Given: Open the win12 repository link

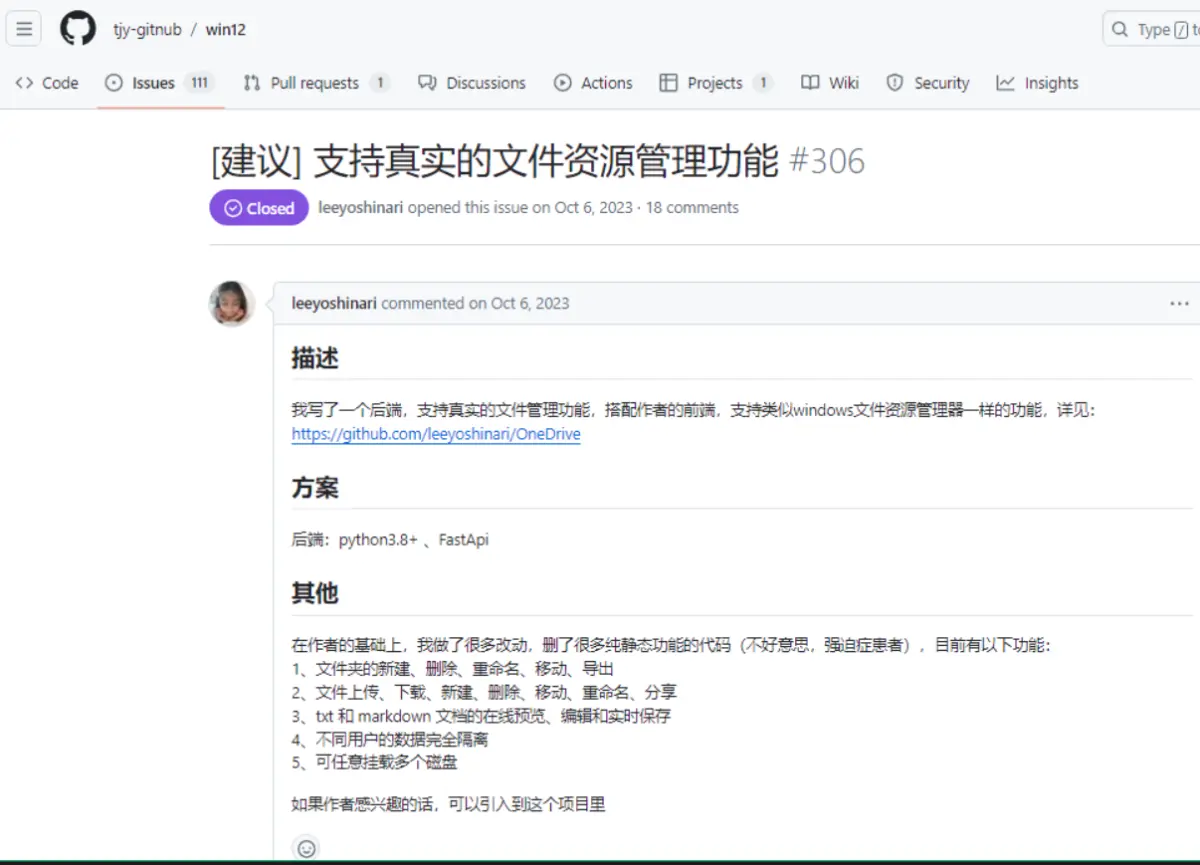Looking at the screenshot, I should pyautogui.click(x=226, y=30).
